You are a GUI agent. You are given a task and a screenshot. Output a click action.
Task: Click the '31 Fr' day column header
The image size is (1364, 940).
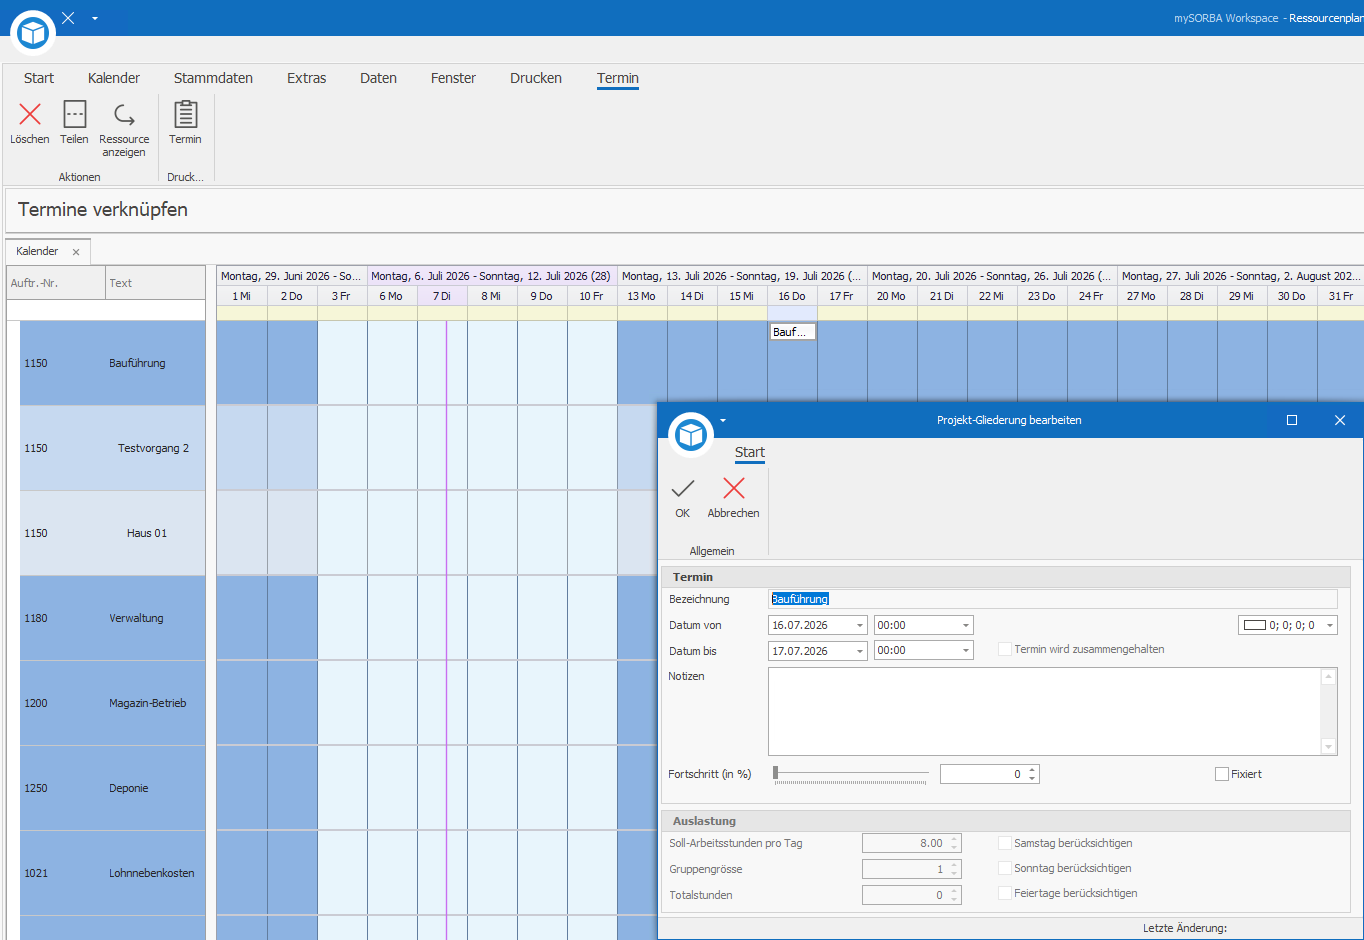coord(1341,296)
